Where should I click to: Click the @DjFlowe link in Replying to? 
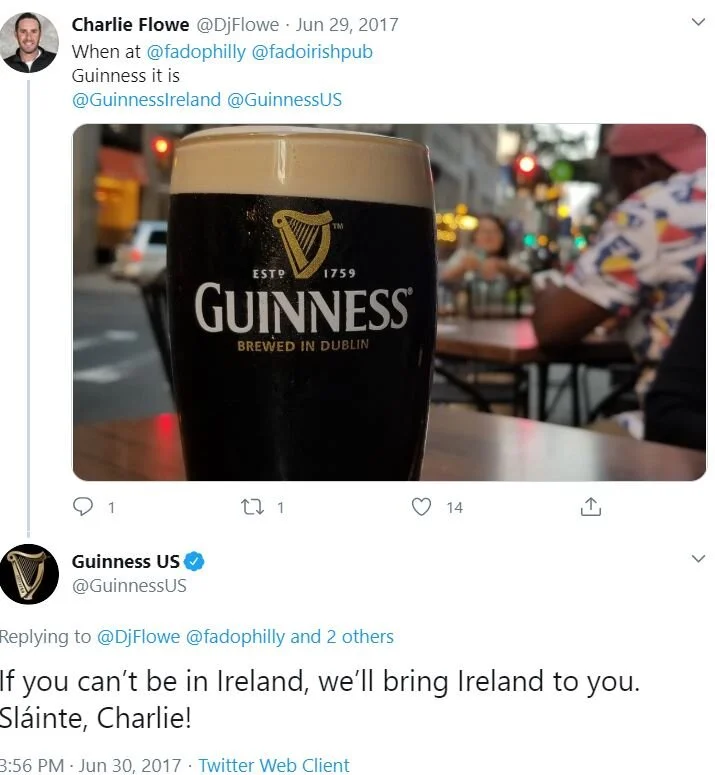[x=138, y=637]
